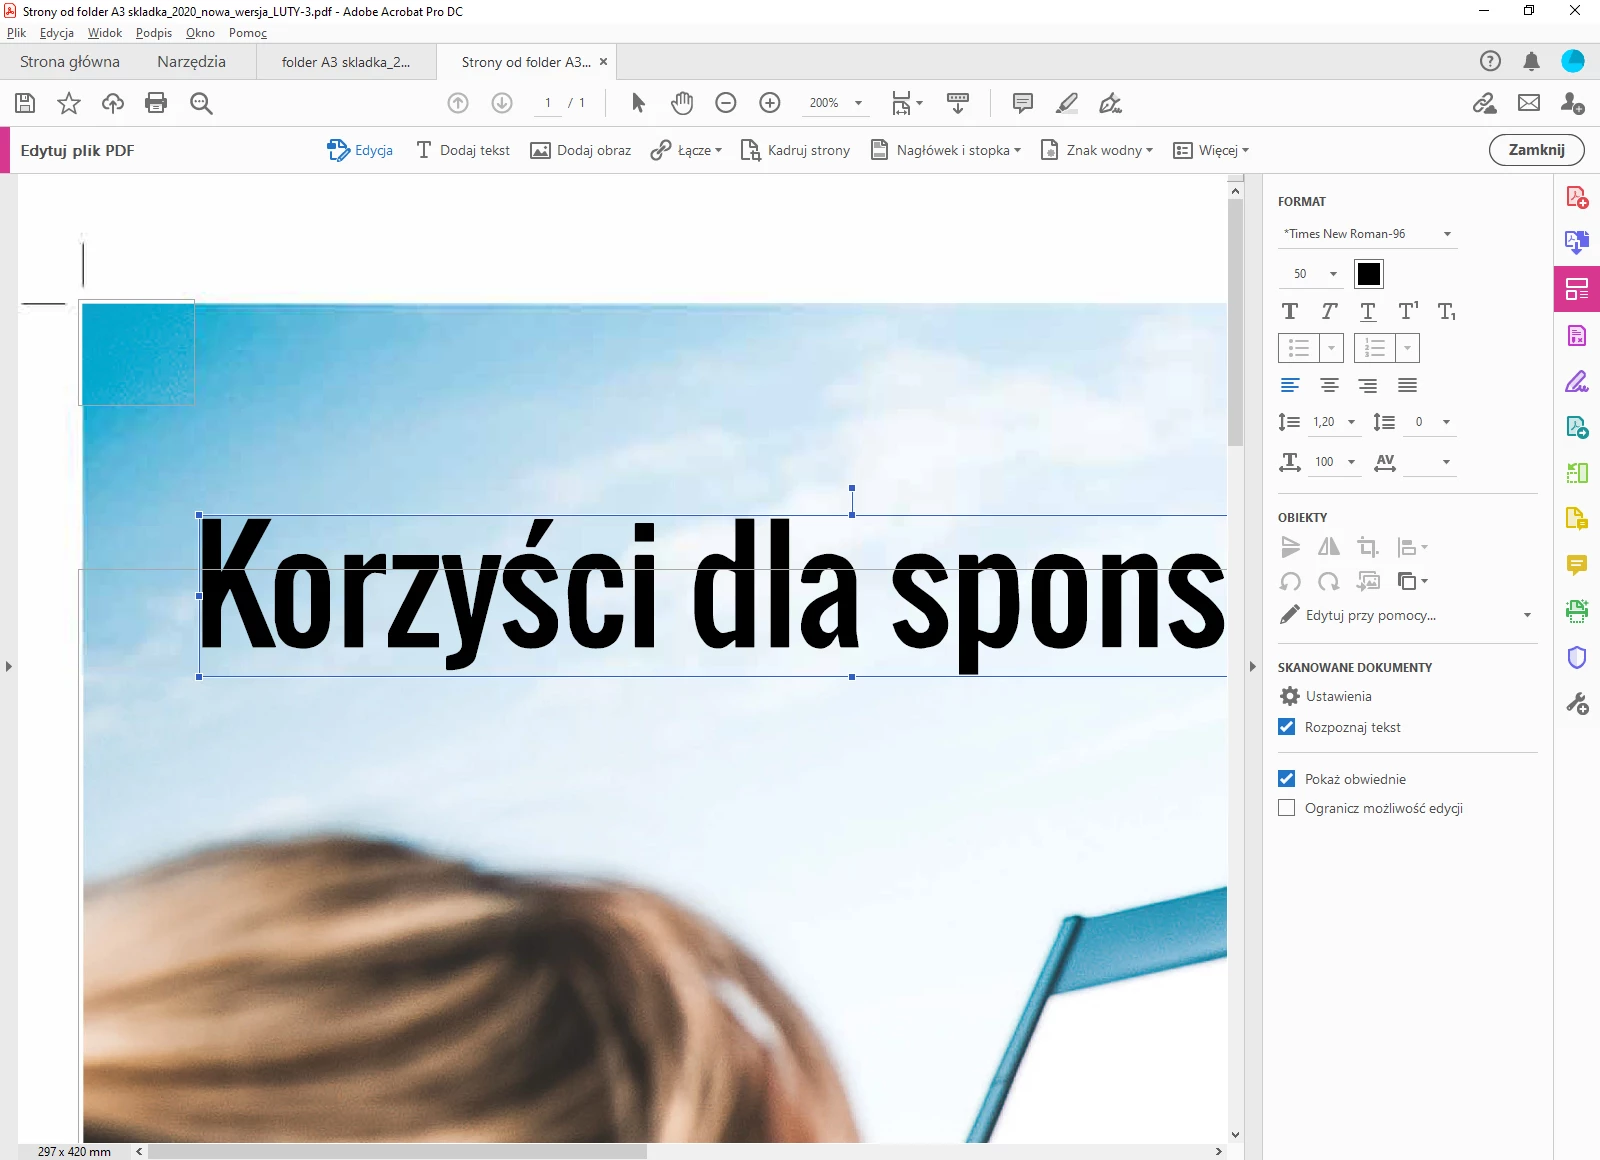The width and height of the screenshot is (1600, 1160).
Task: Apply superscript formatting
Action: coord(1408,311)
